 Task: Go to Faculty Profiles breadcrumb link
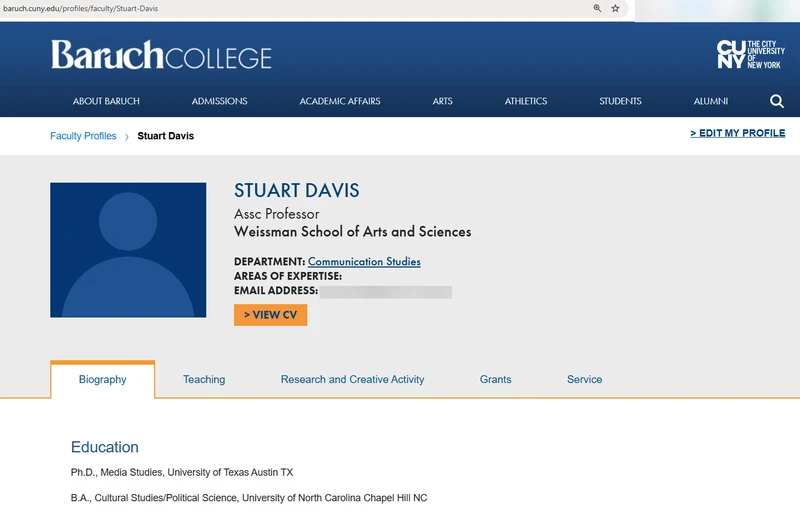83,136
